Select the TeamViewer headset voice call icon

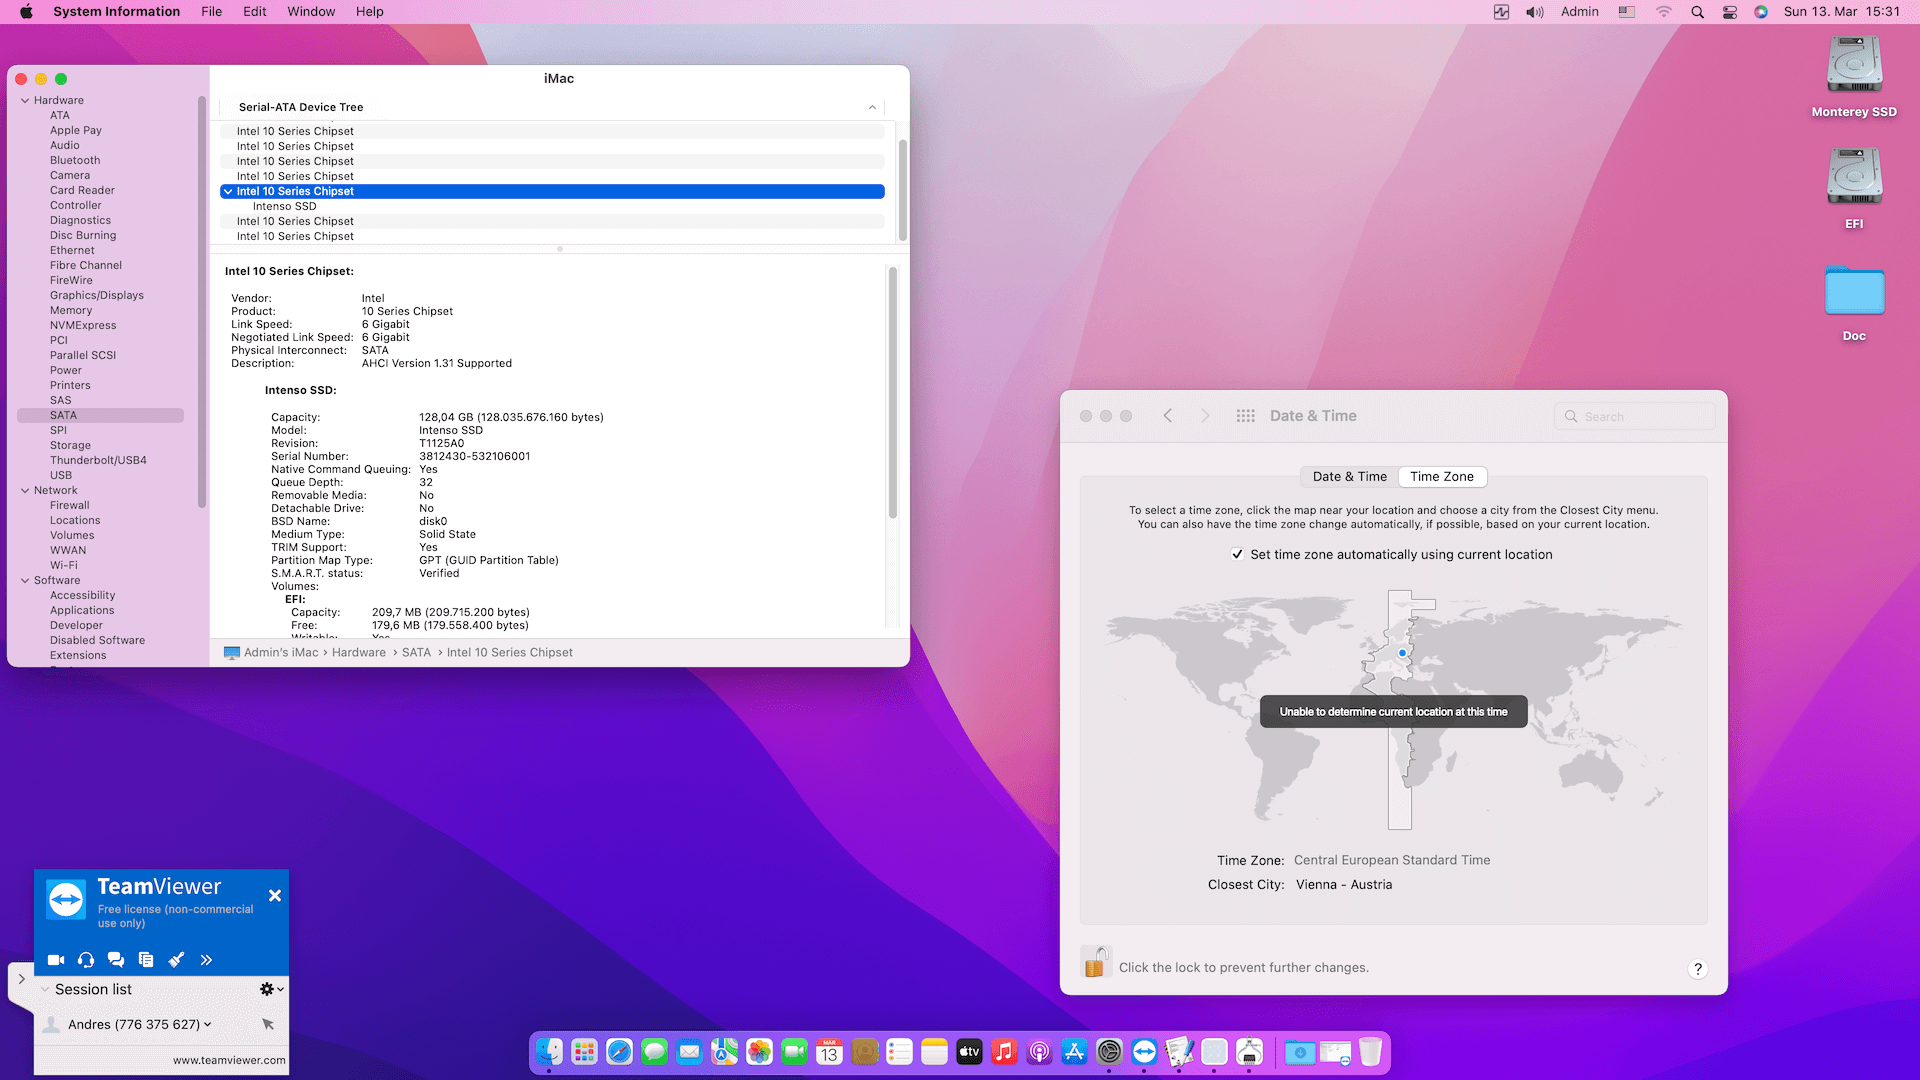coord(86,959)
